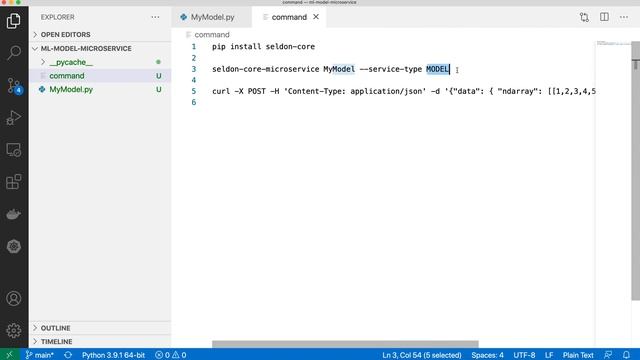
Task: Click the Open Changes icon in editor toolbar
Action: tap(584, 17)
